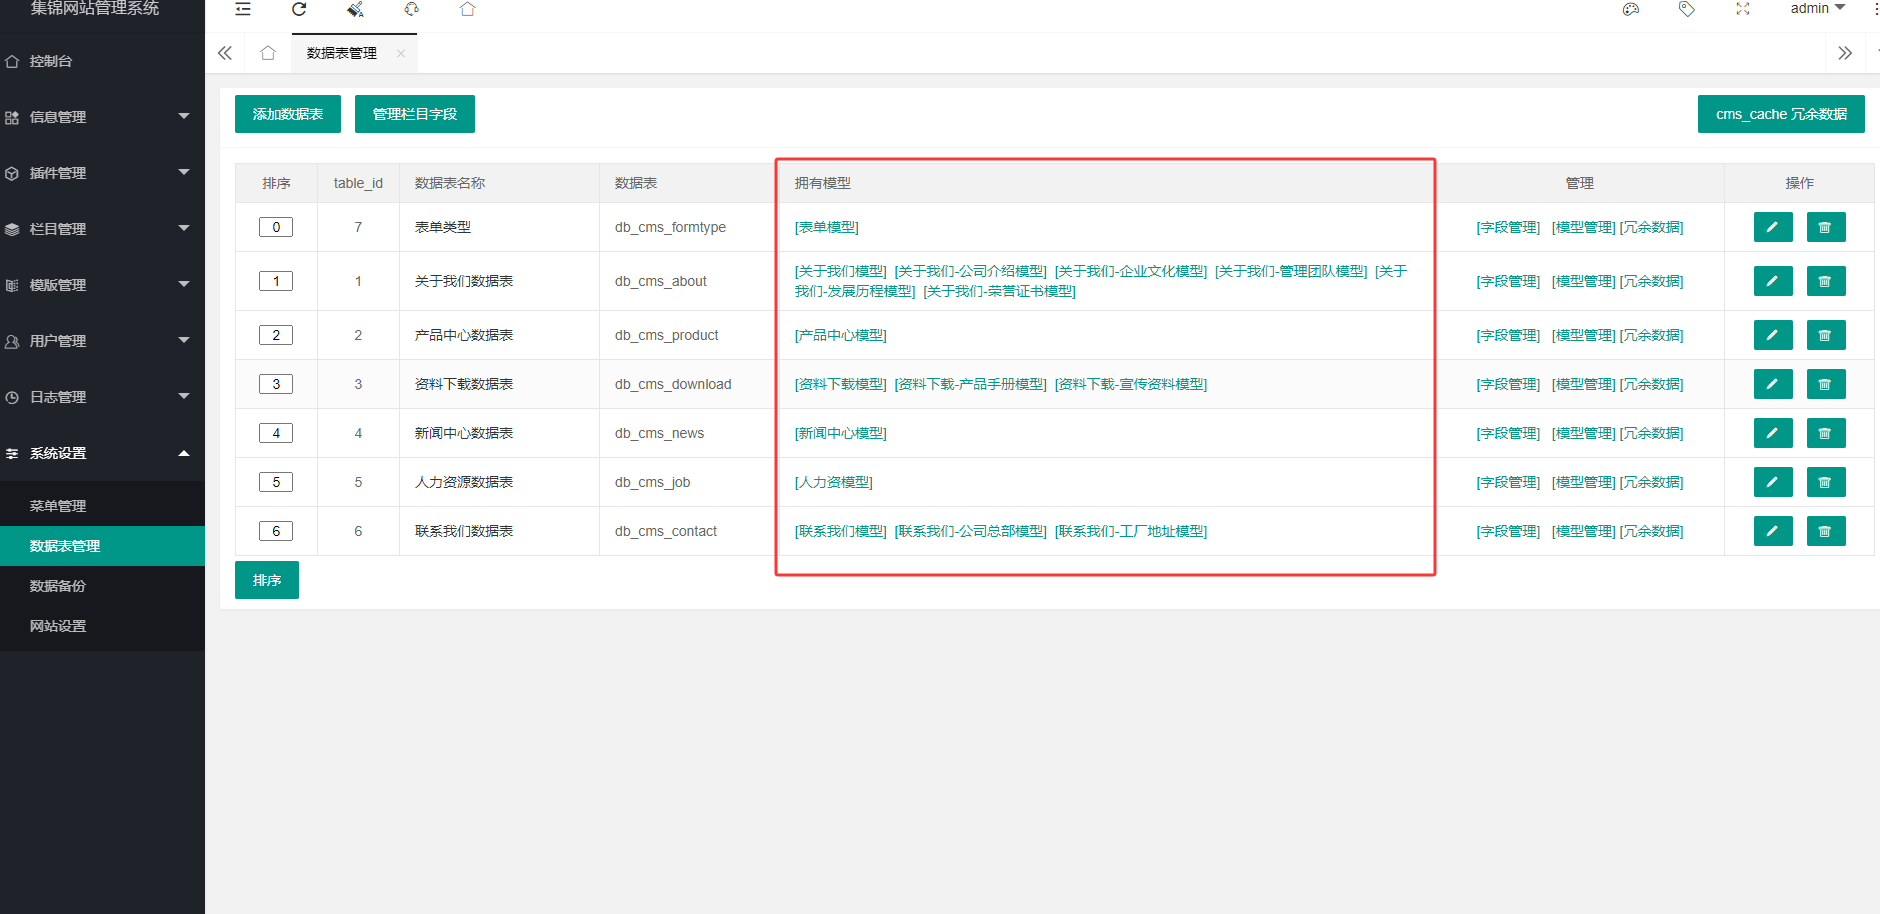This screenshot has height=914, width=1880.
Task: Click the 添加数据表 button
Action: (287, 114)
